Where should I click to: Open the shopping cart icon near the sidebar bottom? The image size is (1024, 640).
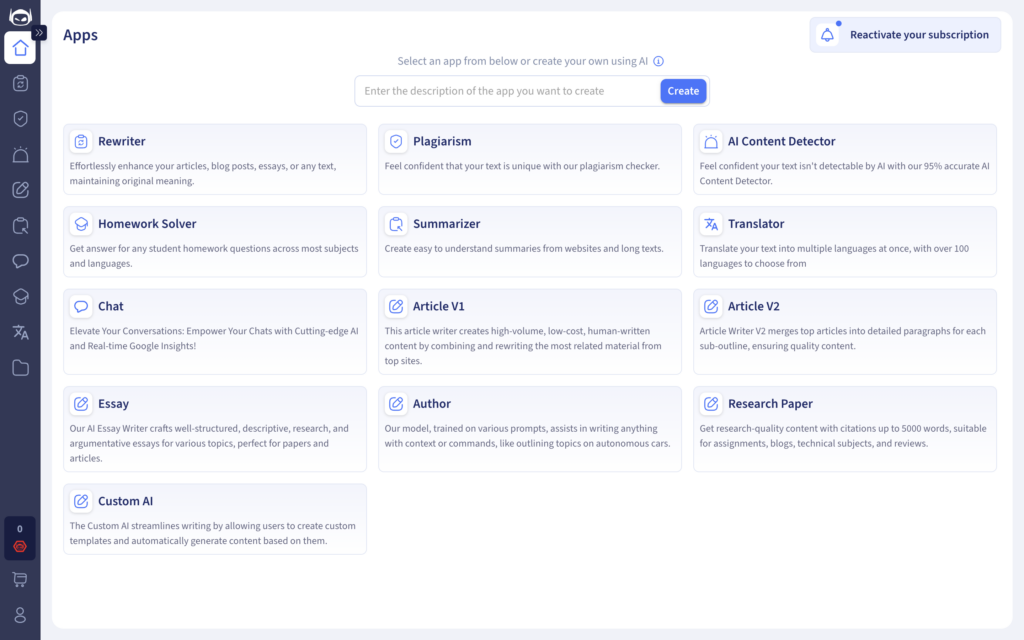point(20,578)
